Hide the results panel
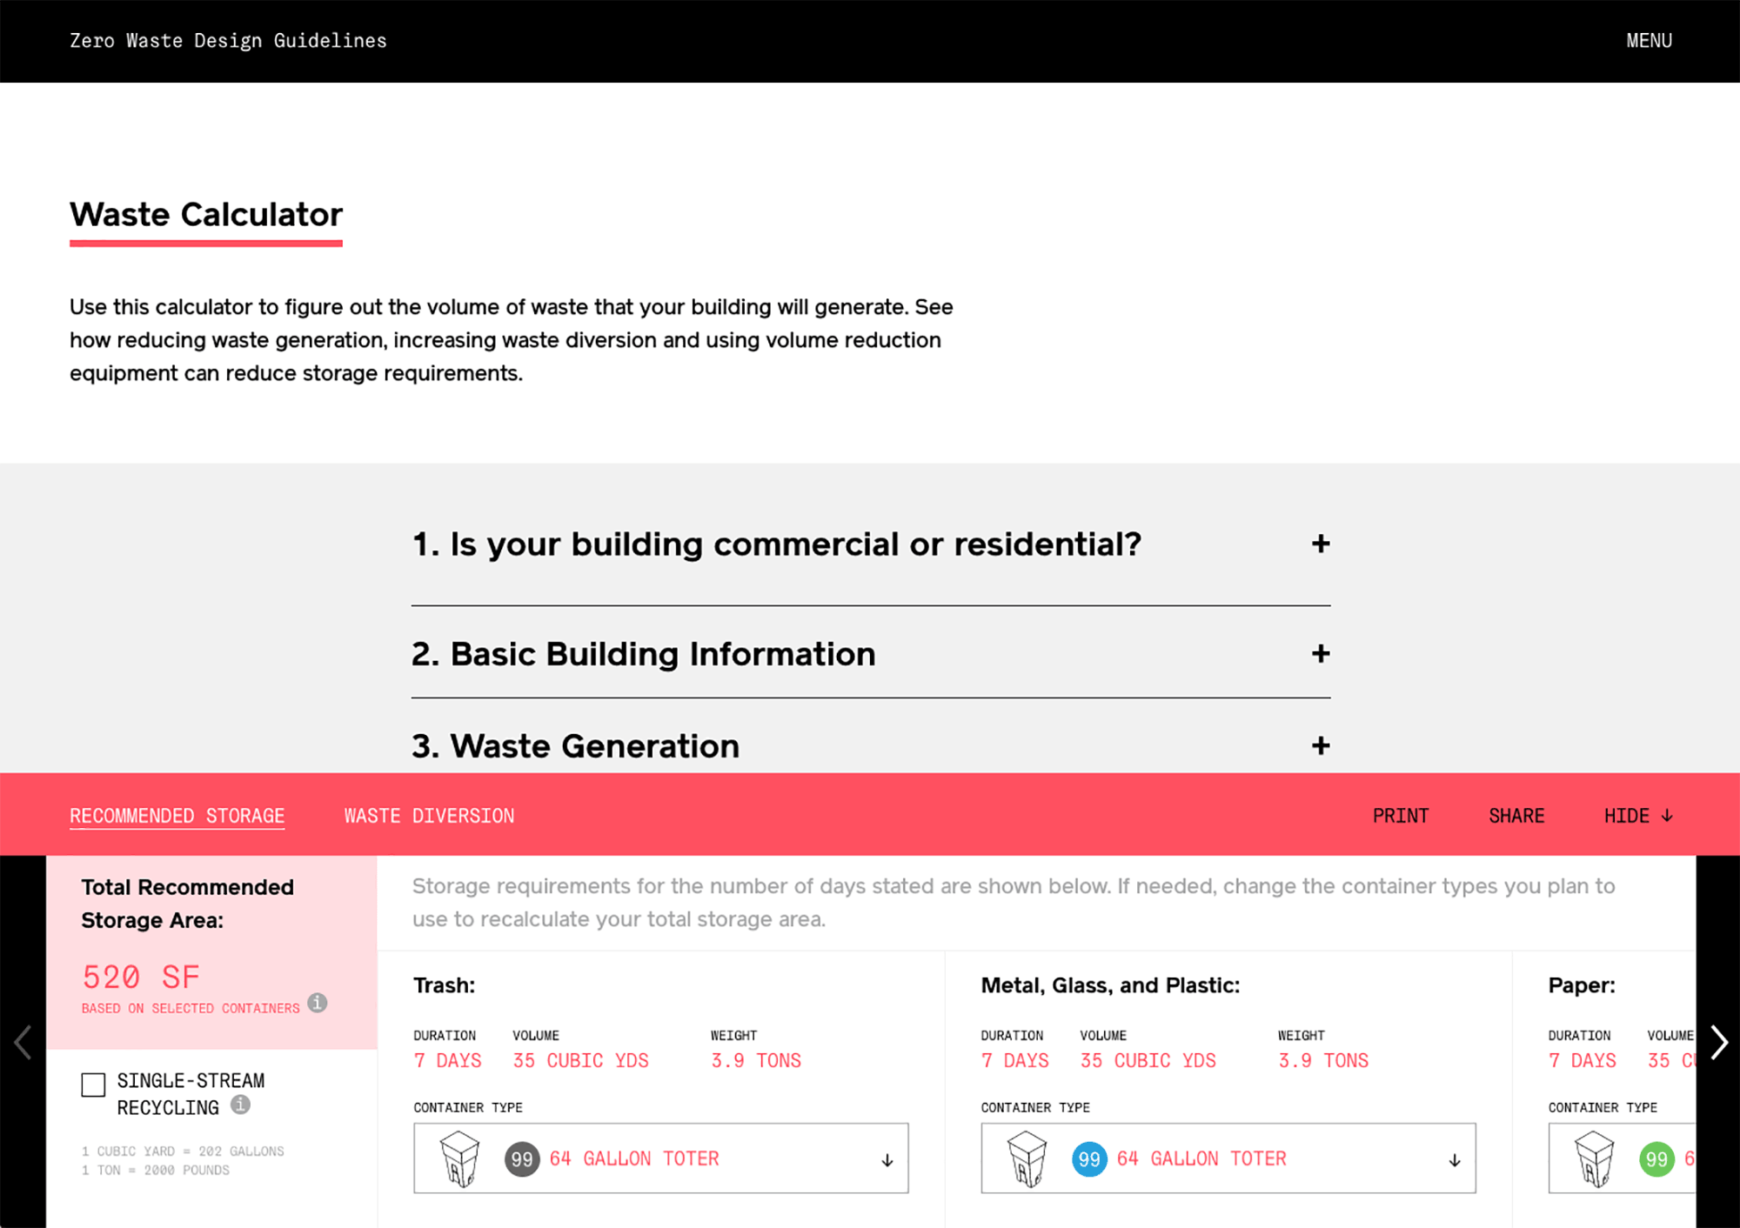This screenshot has width=1740, height=1228. (1637, 816)
